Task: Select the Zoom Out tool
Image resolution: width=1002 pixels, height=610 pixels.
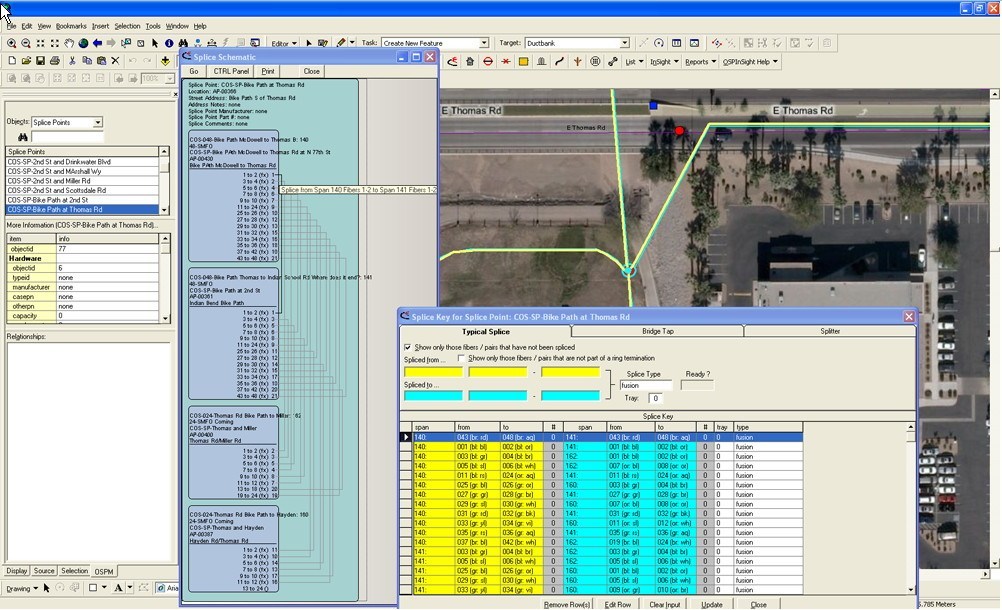Action: click(x=26, y=43)
